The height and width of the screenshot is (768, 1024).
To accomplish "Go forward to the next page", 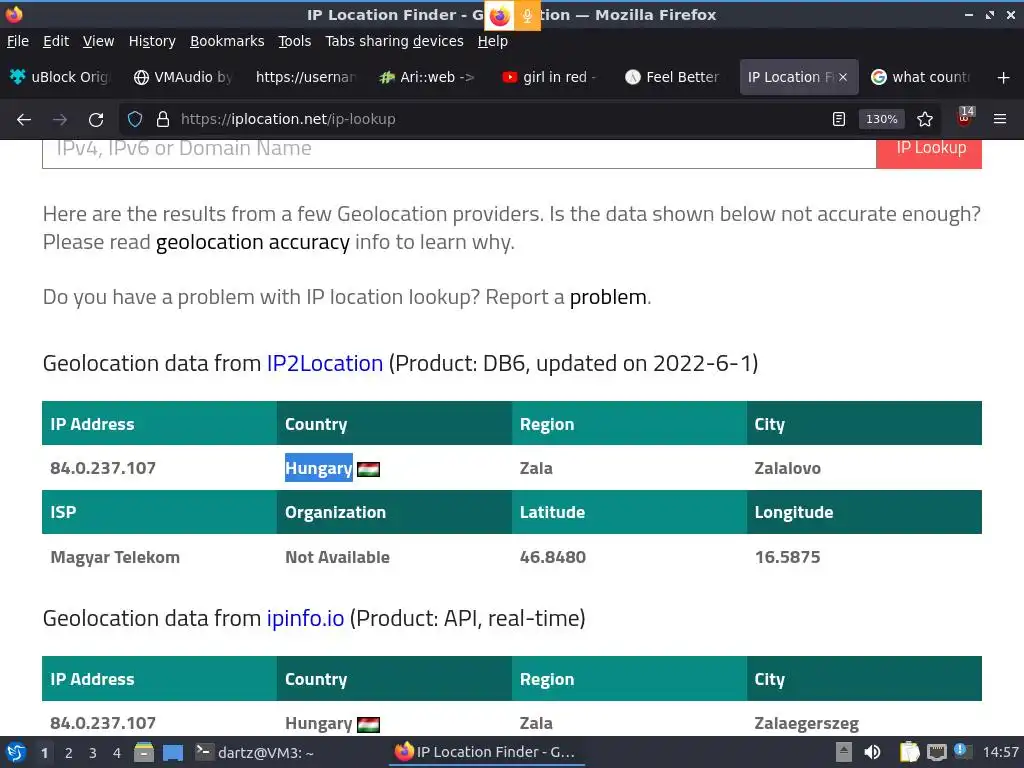I will [60, 120].
